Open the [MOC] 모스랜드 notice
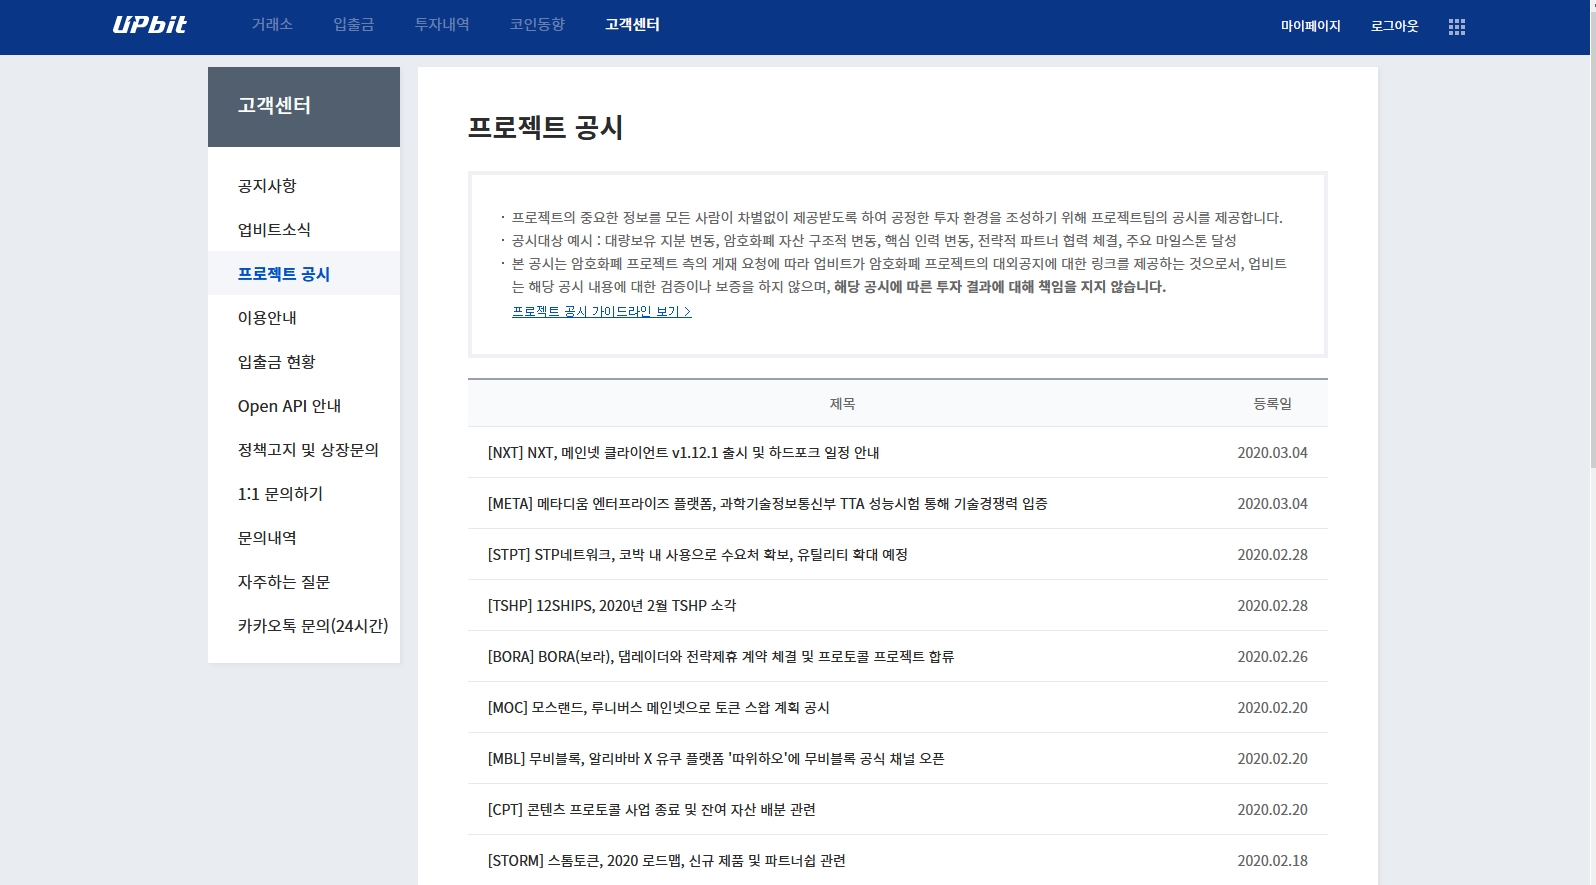This screenshot has height=885, width=1596. click(x=659, y=708)
